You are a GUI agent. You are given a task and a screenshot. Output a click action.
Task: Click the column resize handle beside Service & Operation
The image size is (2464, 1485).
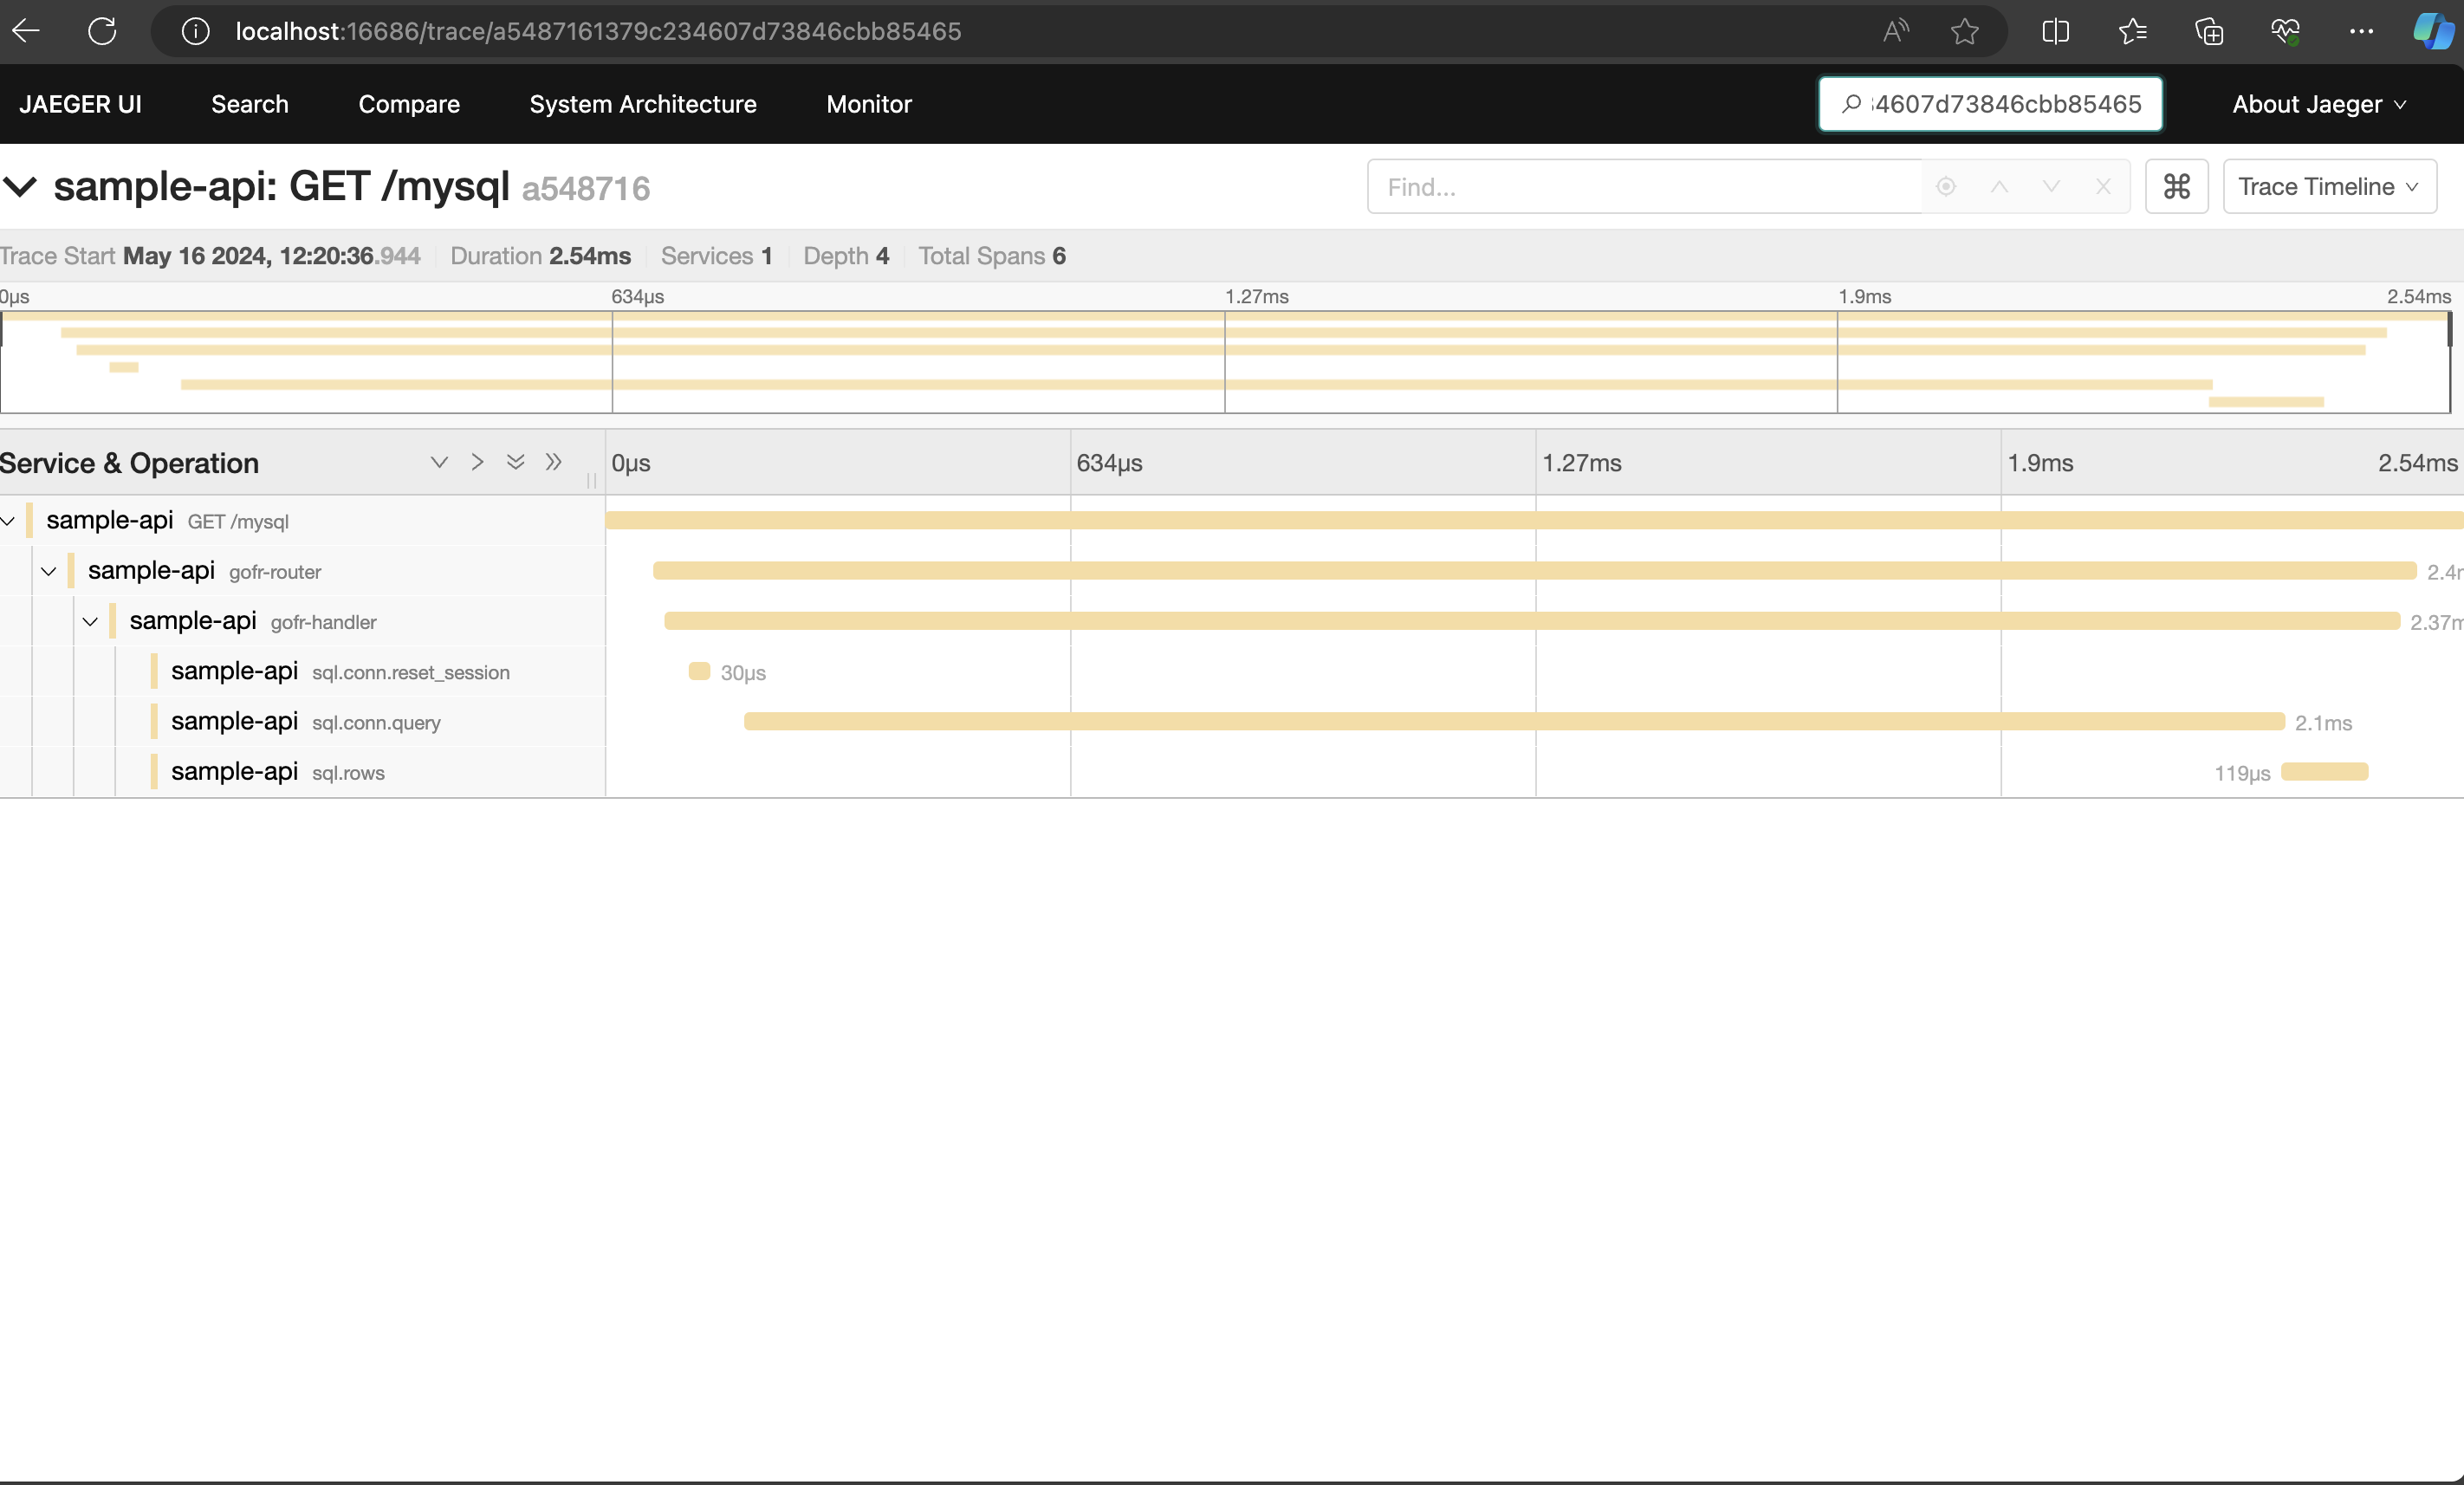592,481
